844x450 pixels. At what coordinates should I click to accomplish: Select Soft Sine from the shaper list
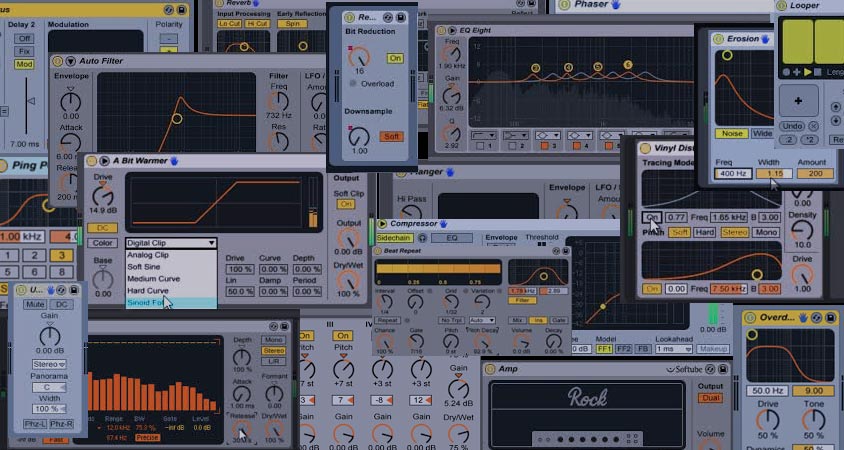(171, 266)
